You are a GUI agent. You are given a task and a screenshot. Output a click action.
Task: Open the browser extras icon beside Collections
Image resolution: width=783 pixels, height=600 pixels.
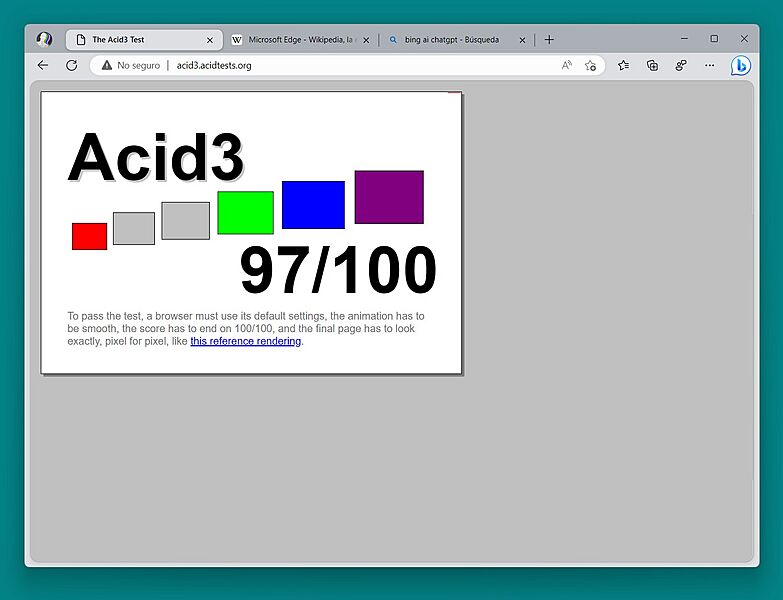tap(681, 65)
